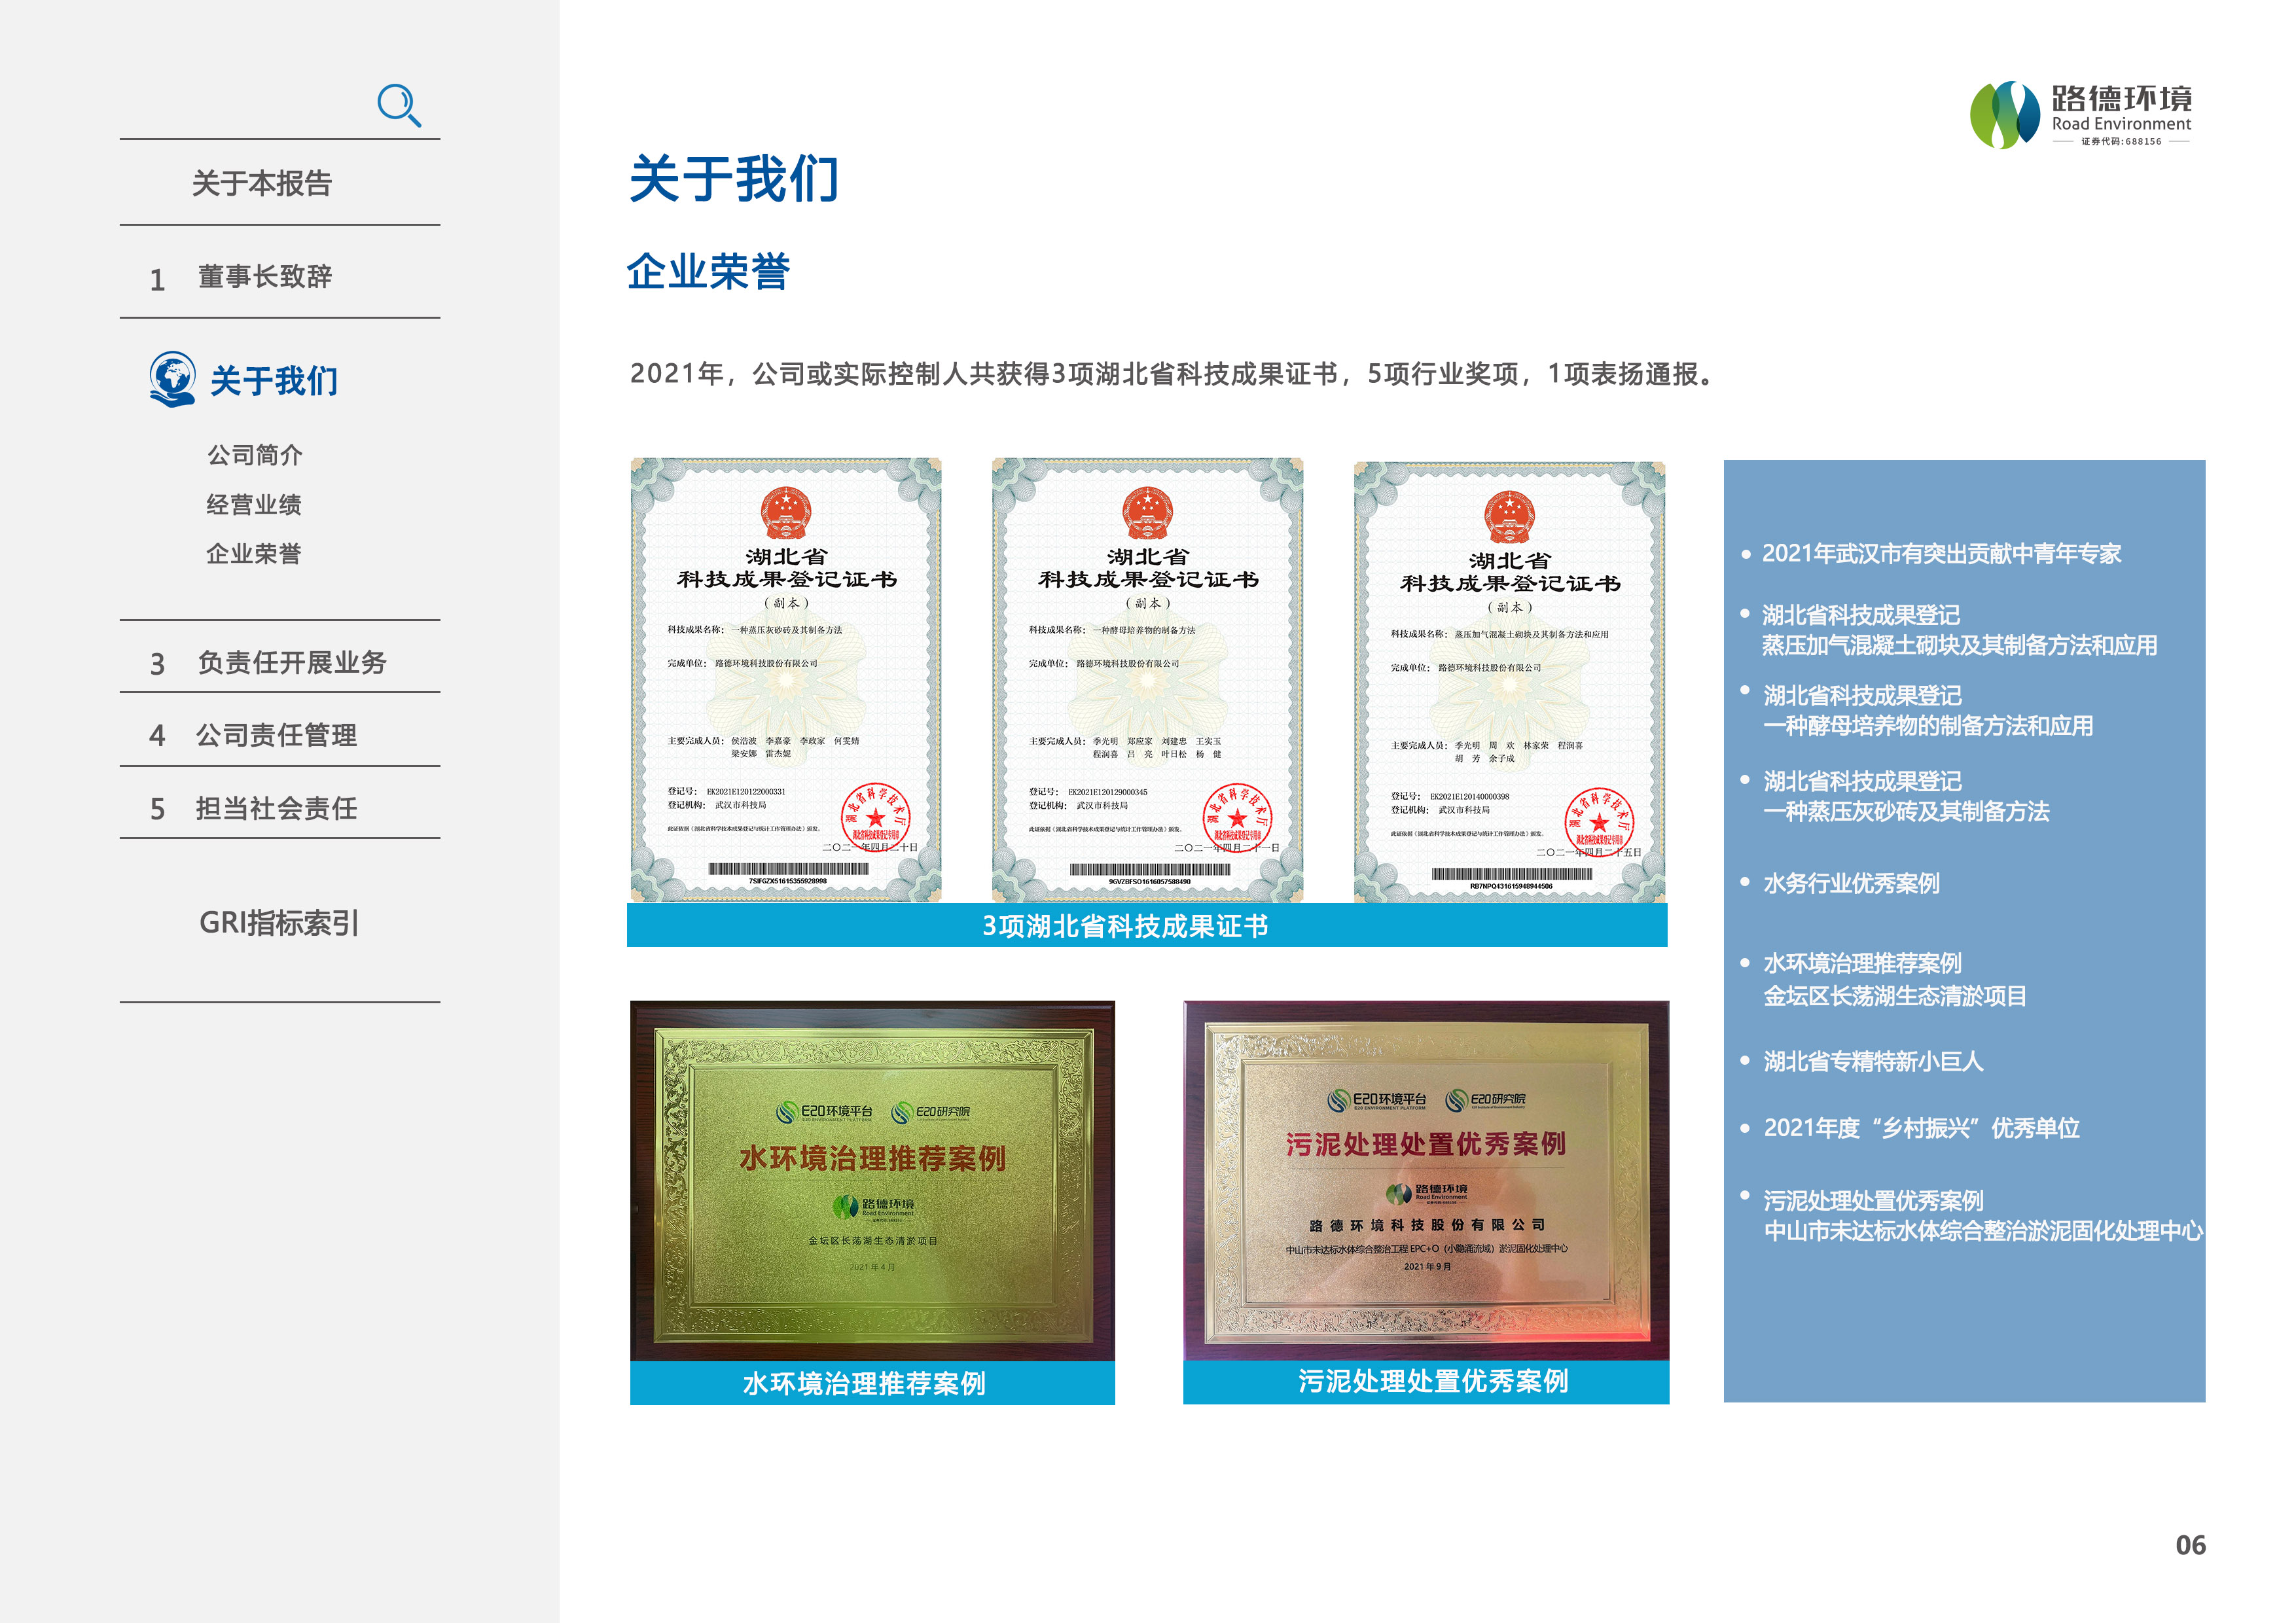Screen dimensions: 2296x1623
Task: Click the E20环境平台 logo on the sludge plaque
Action: tap(1376, 1100)
